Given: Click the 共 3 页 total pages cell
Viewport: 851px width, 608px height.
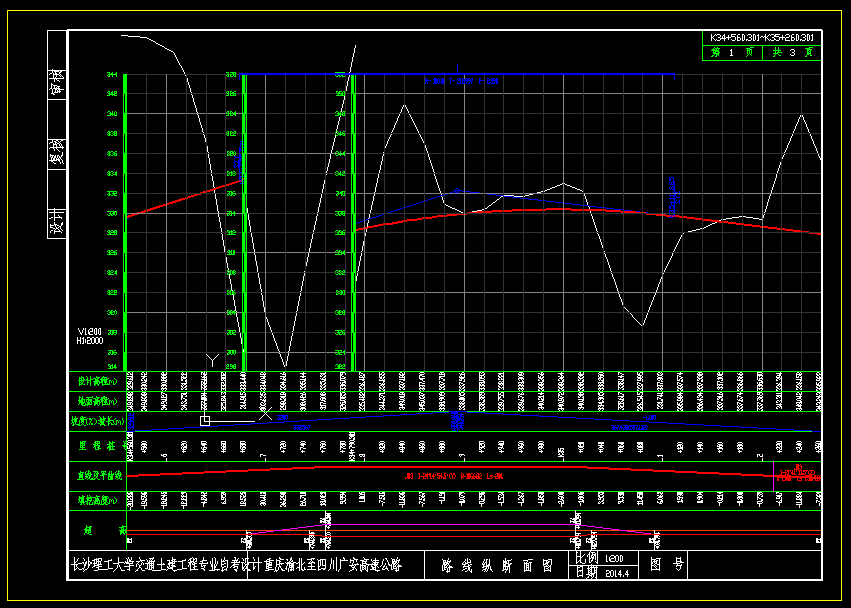Looking at the screenshot, I should pos(792,53).
